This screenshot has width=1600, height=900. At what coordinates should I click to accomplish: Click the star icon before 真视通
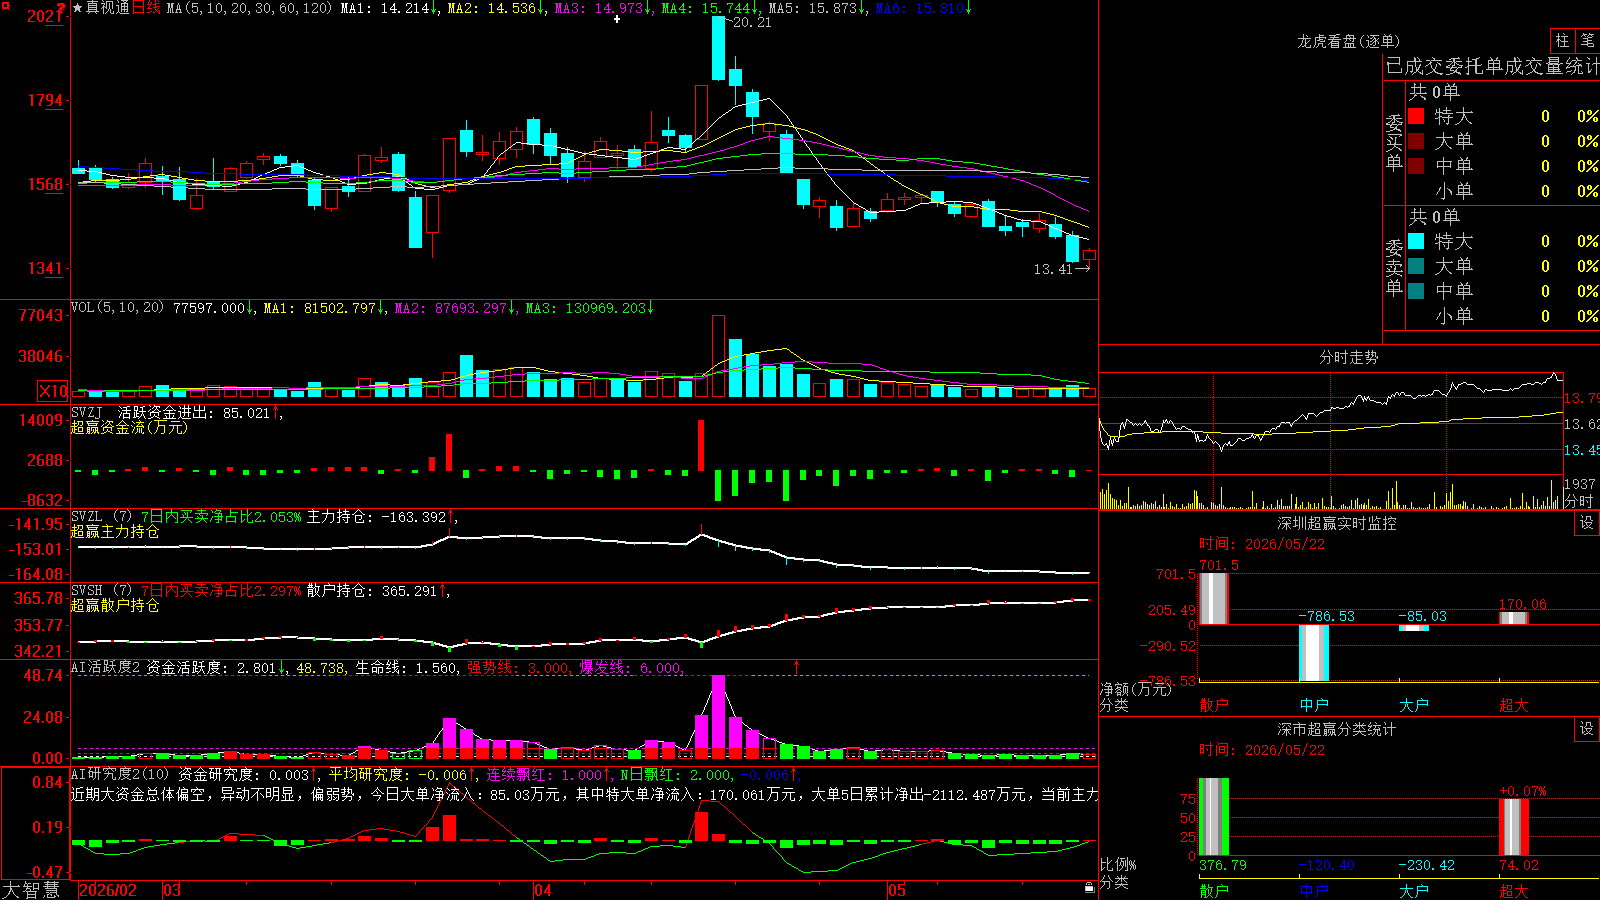click(77, 8)
